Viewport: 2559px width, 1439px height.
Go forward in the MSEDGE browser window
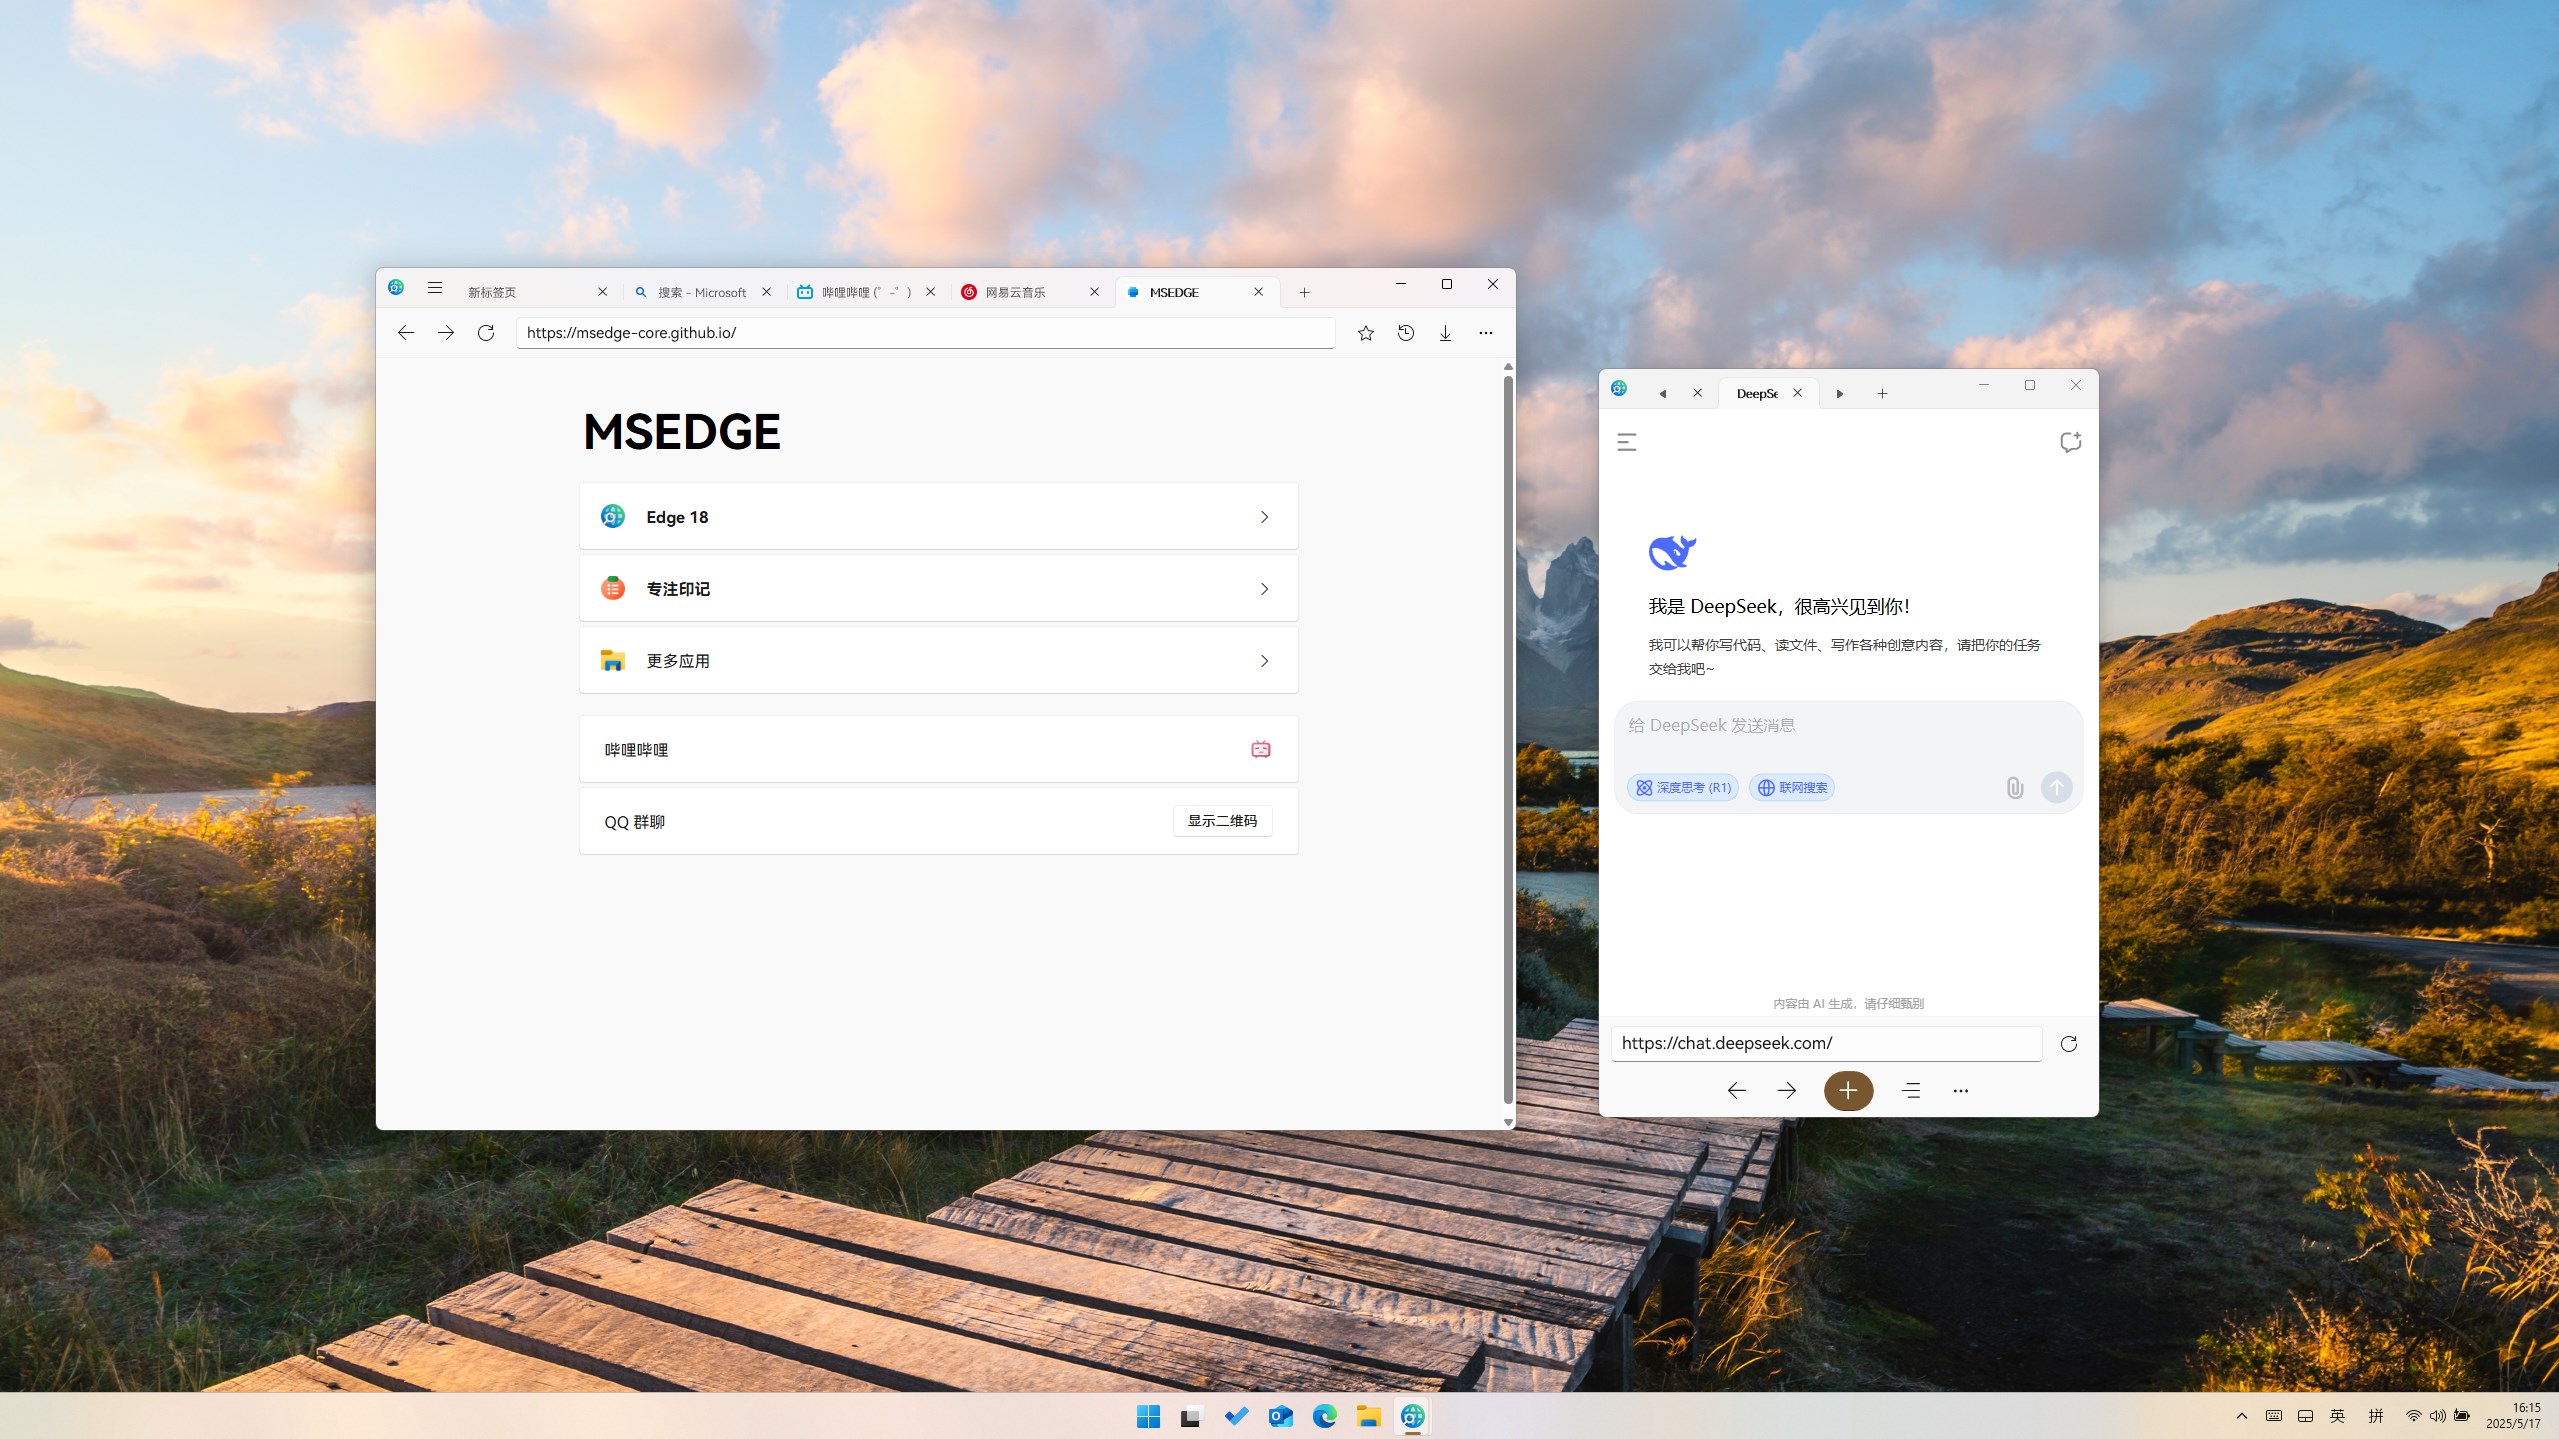click(446, 333)
